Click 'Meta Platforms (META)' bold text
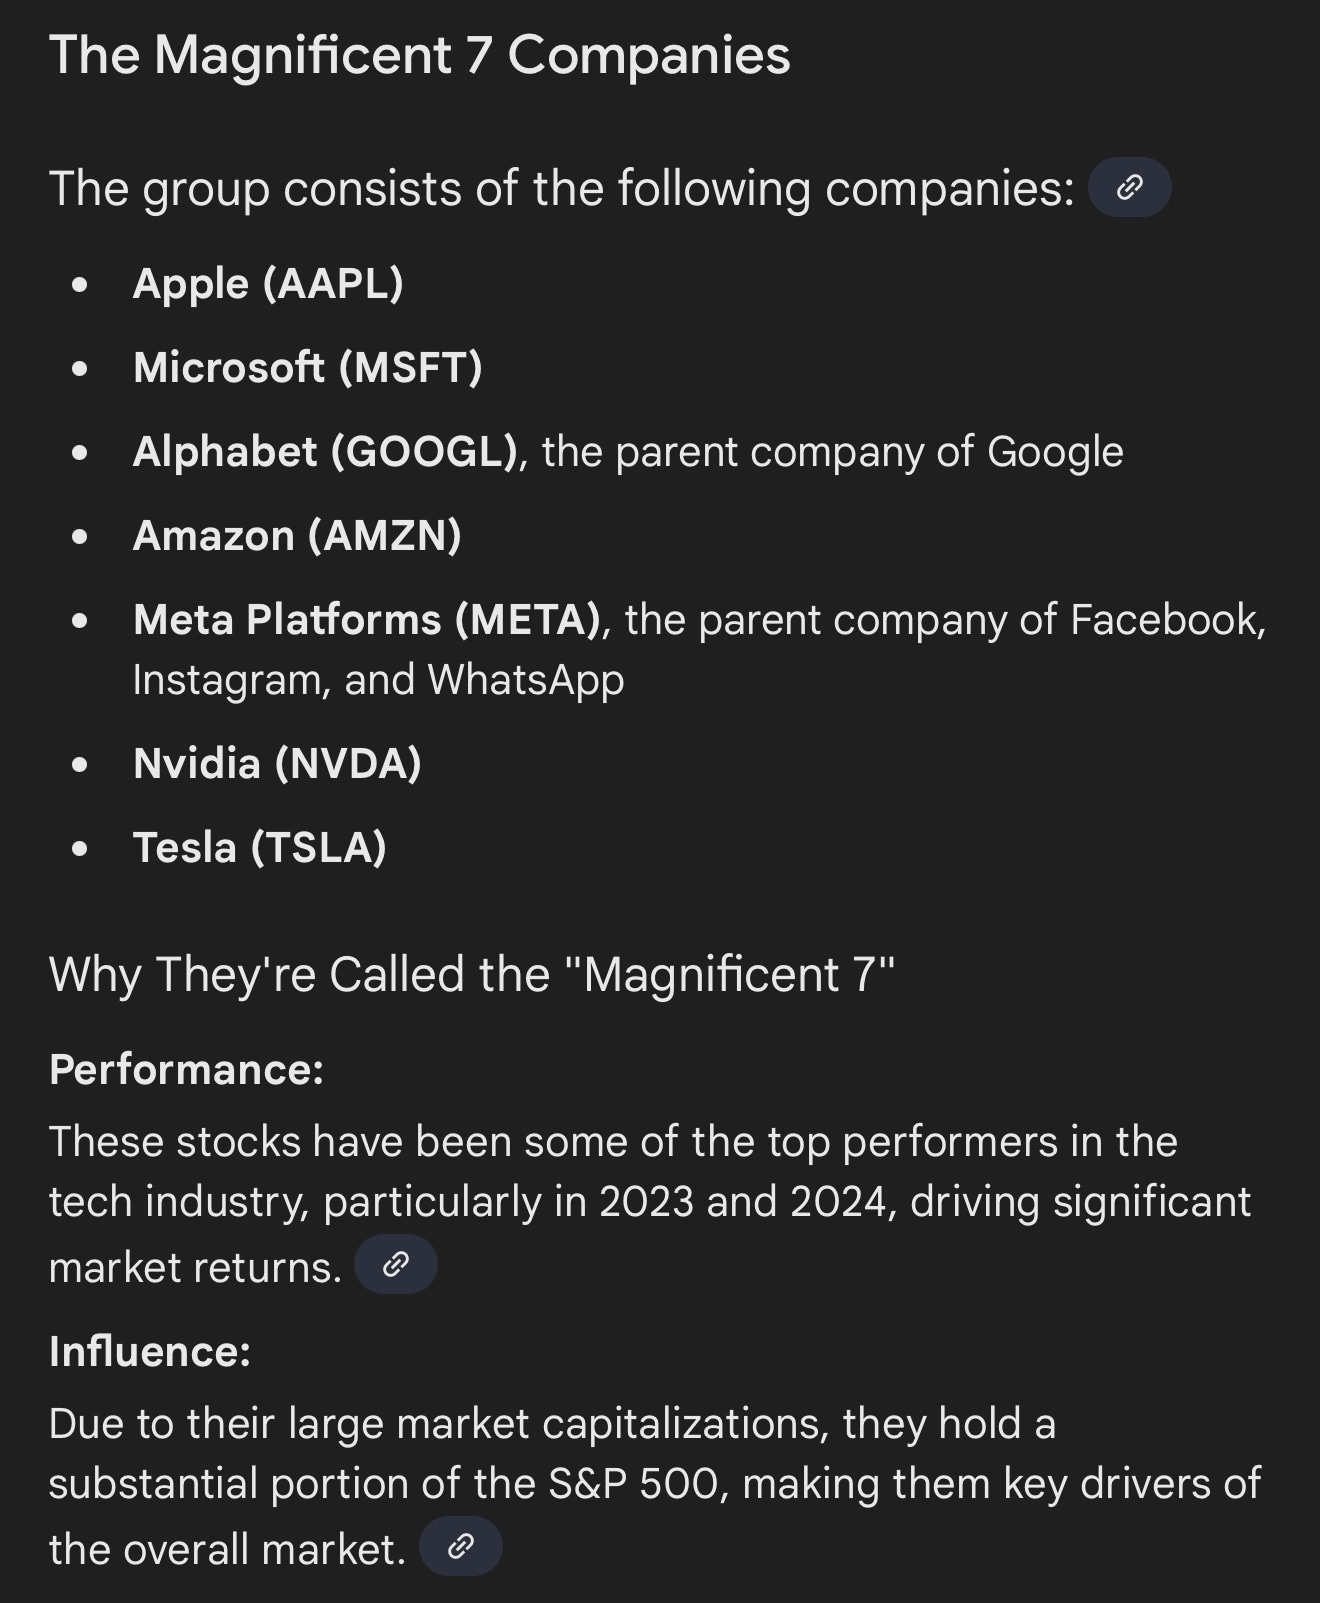Screen dimensions: 1320x1603 [x=367, y=619]
